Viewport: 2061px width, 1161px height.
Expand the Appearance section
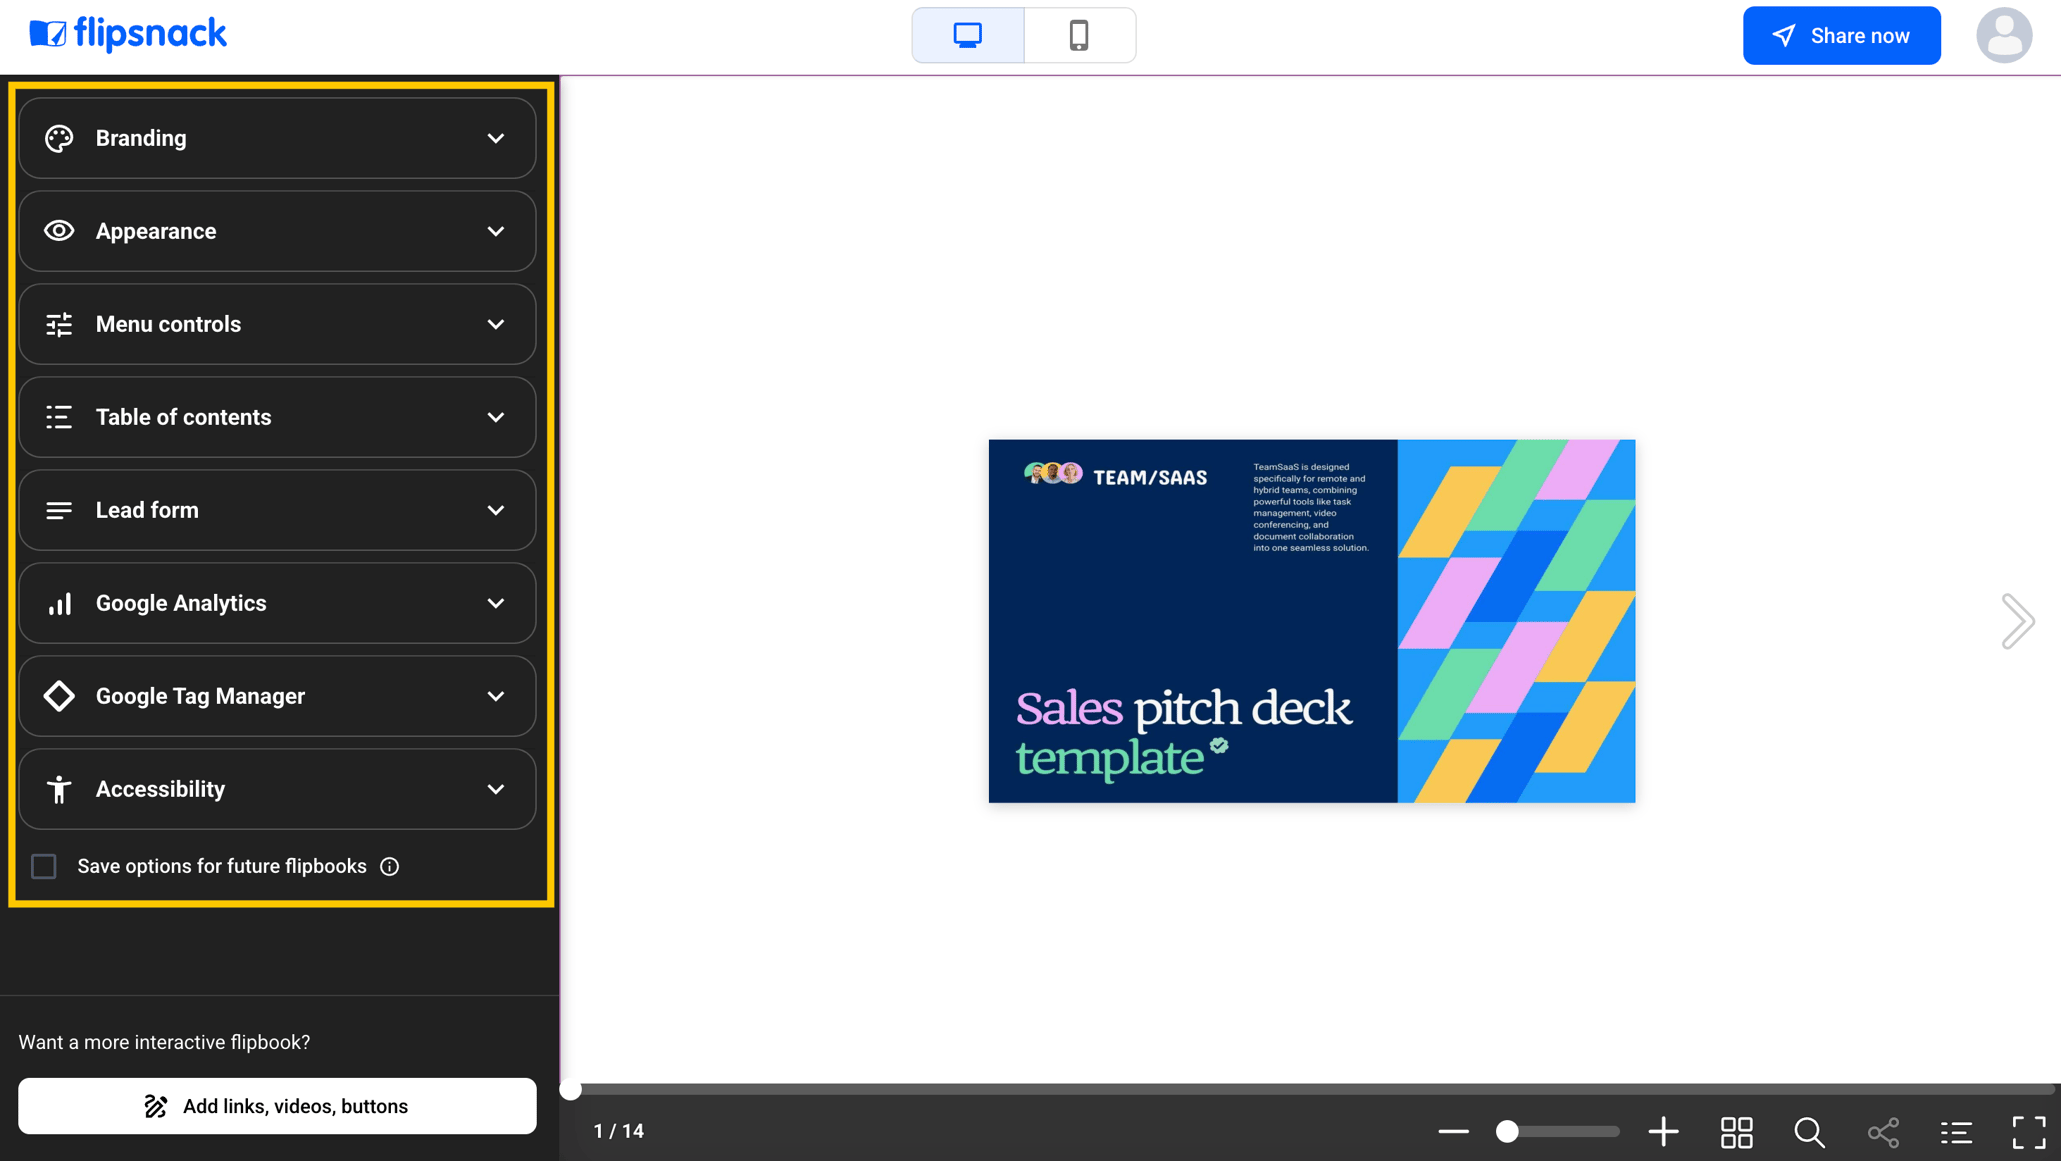[x=277, y=231]
